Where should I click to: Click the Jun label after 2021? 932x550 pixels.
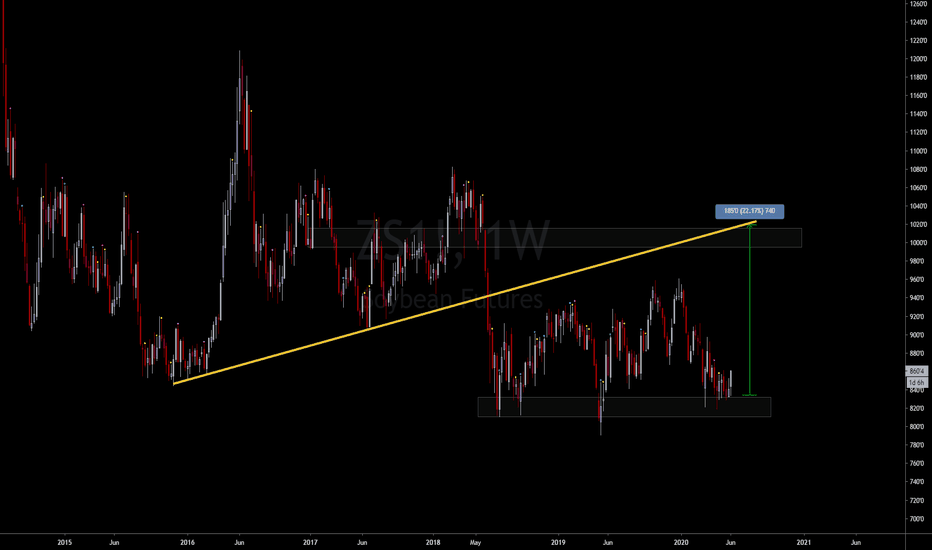click(x=856, y=542)
